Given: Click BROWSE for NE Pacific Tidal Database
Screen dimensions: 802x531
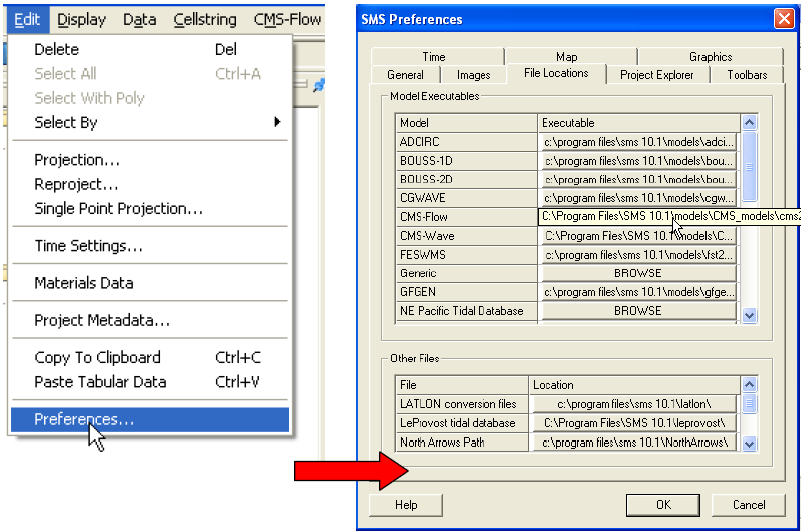Looking at the screenshot, I should tap(638, 311).
